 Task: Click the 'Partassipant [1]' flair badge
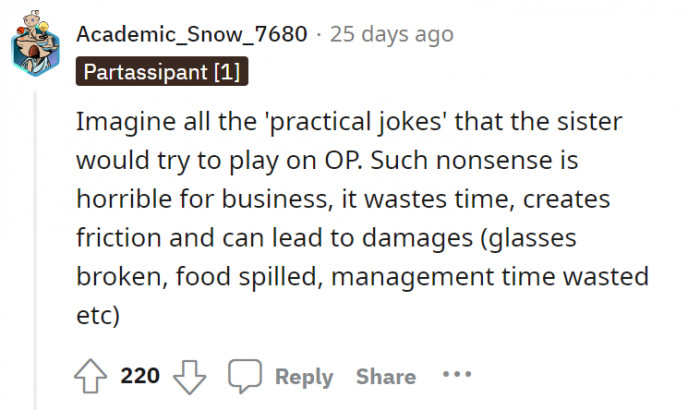[162, 71]
